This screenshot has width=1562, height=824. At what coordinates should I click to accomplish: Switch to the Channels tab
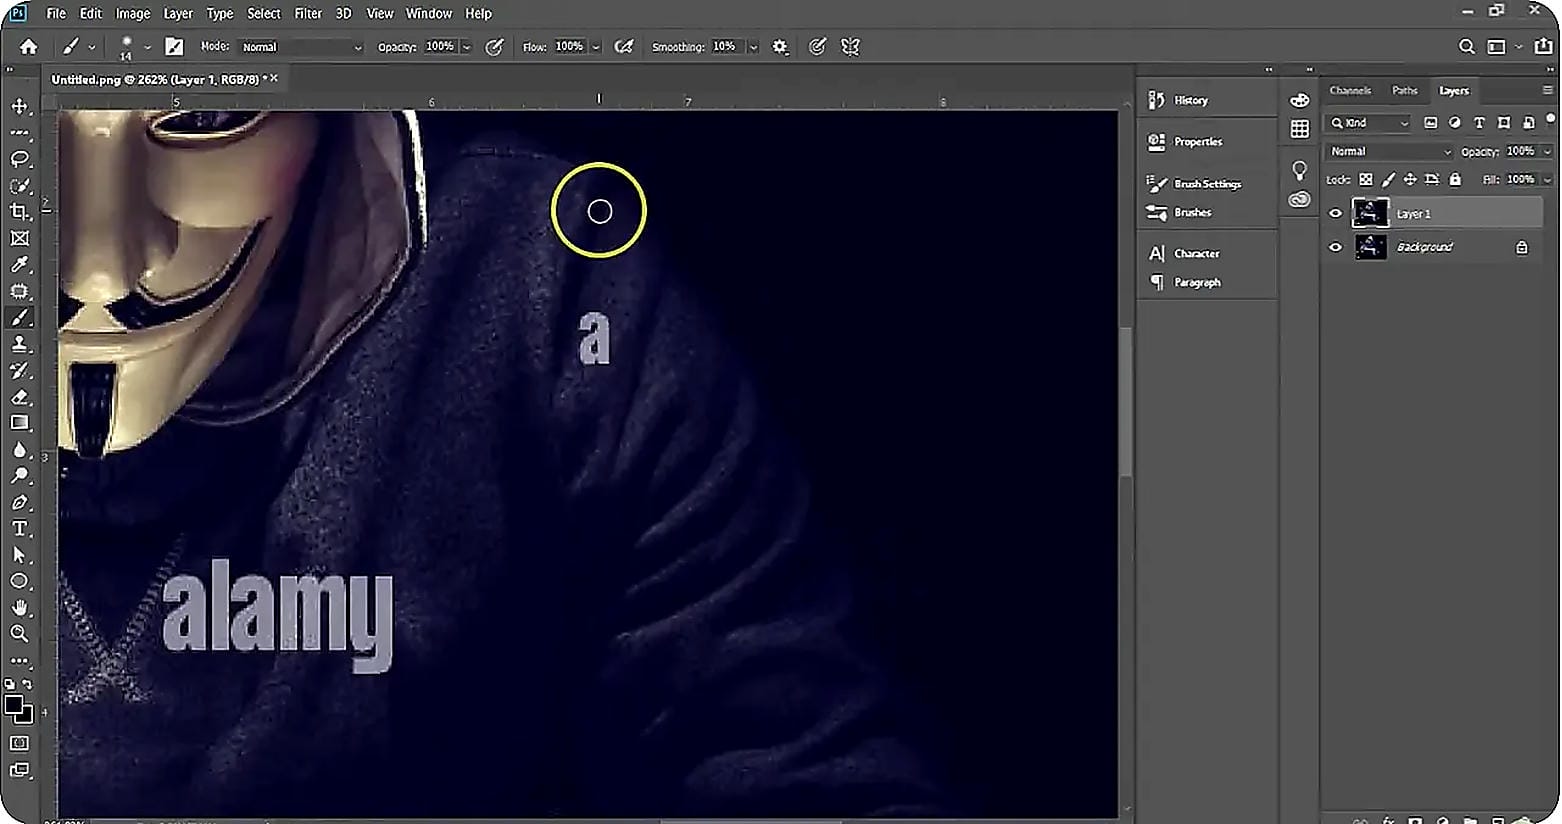1350,90
